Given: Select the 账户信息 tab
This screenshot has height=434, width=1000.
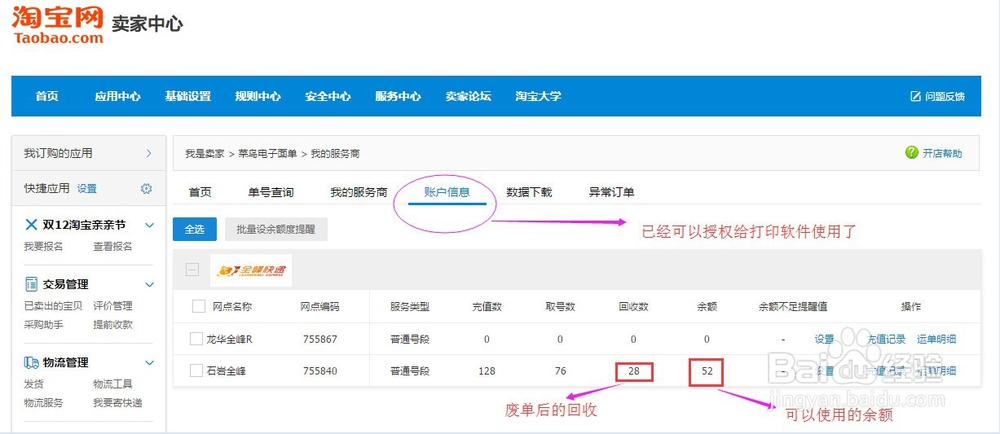Looking at the screenshot, I should pos(447,192).
